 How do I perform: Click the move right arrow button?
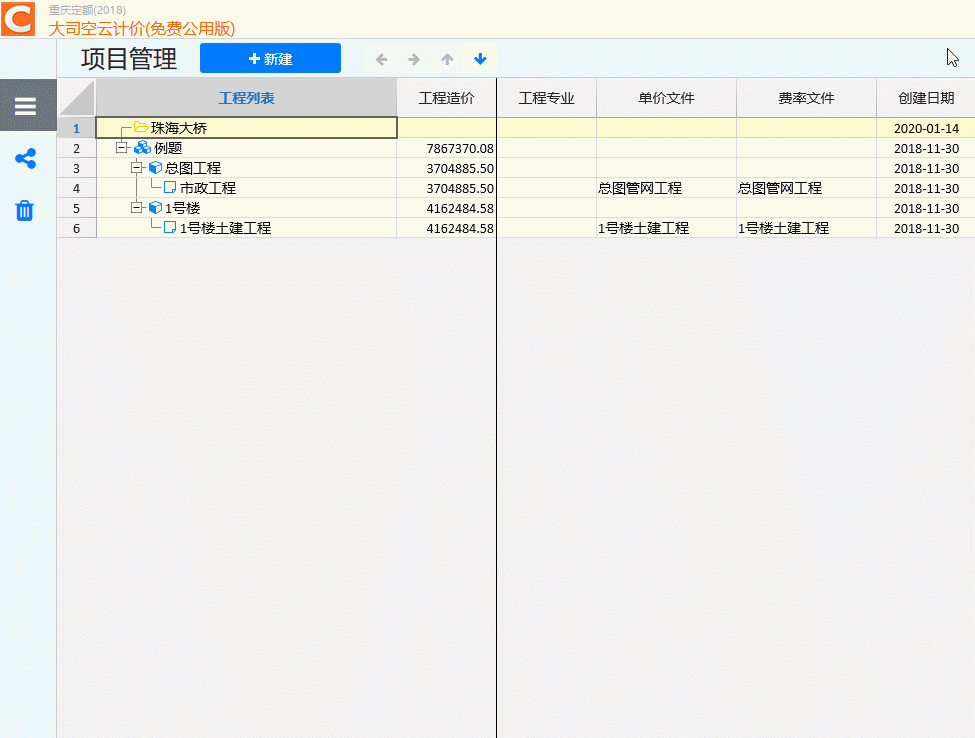coord(414,59)
